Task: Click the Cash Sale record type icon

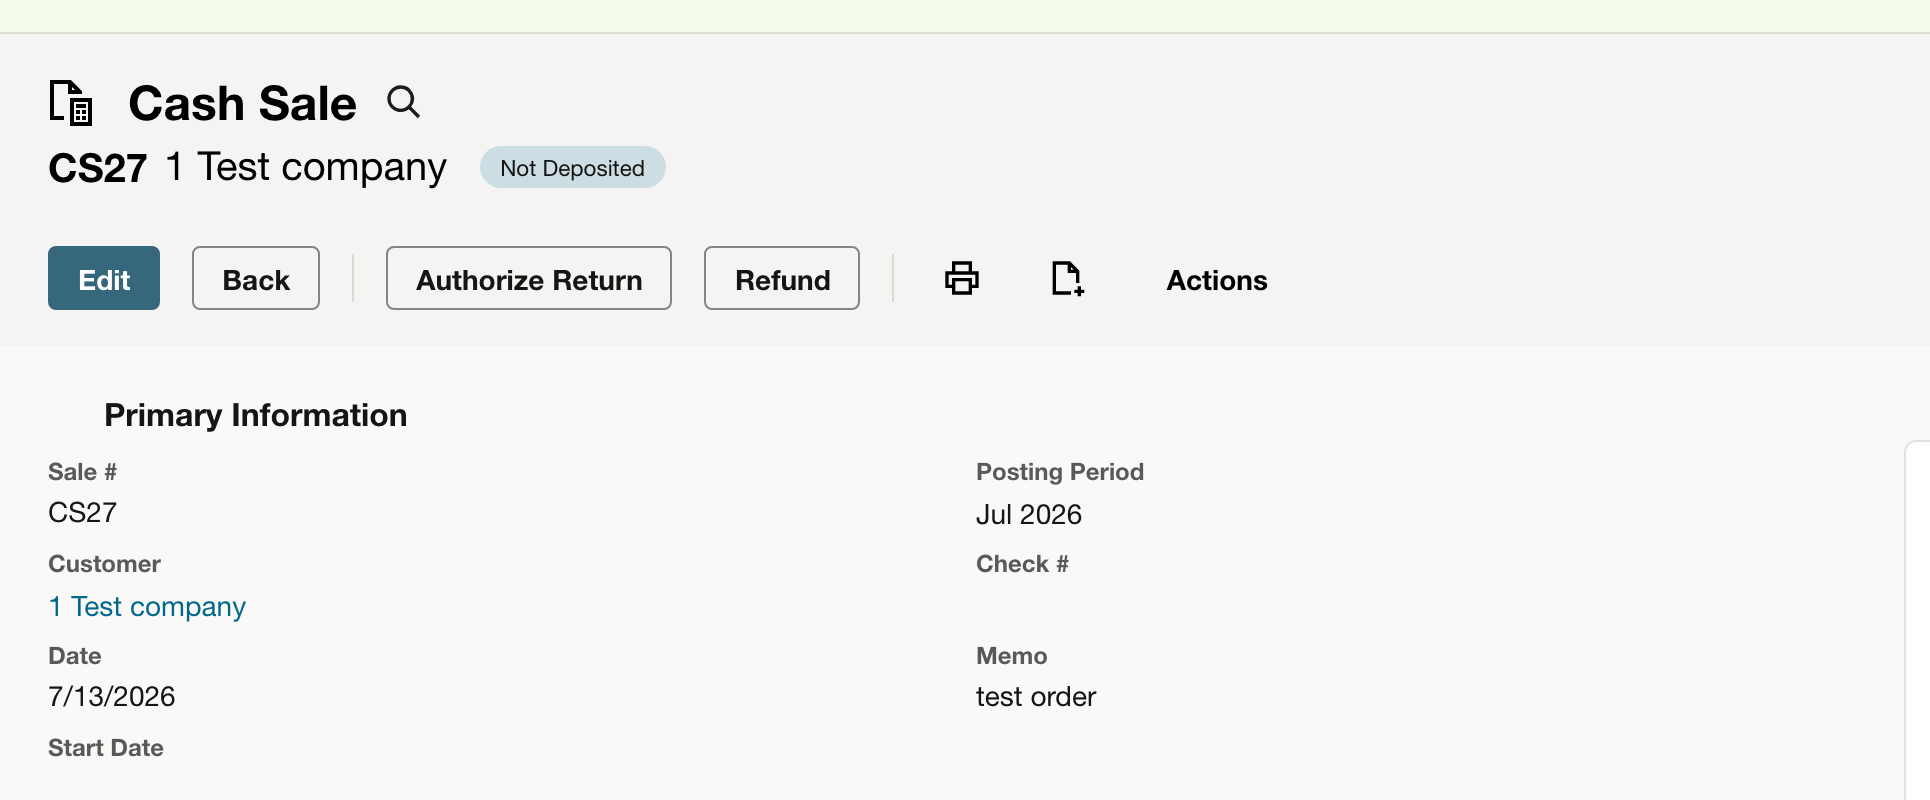Action: pos(71,103)
